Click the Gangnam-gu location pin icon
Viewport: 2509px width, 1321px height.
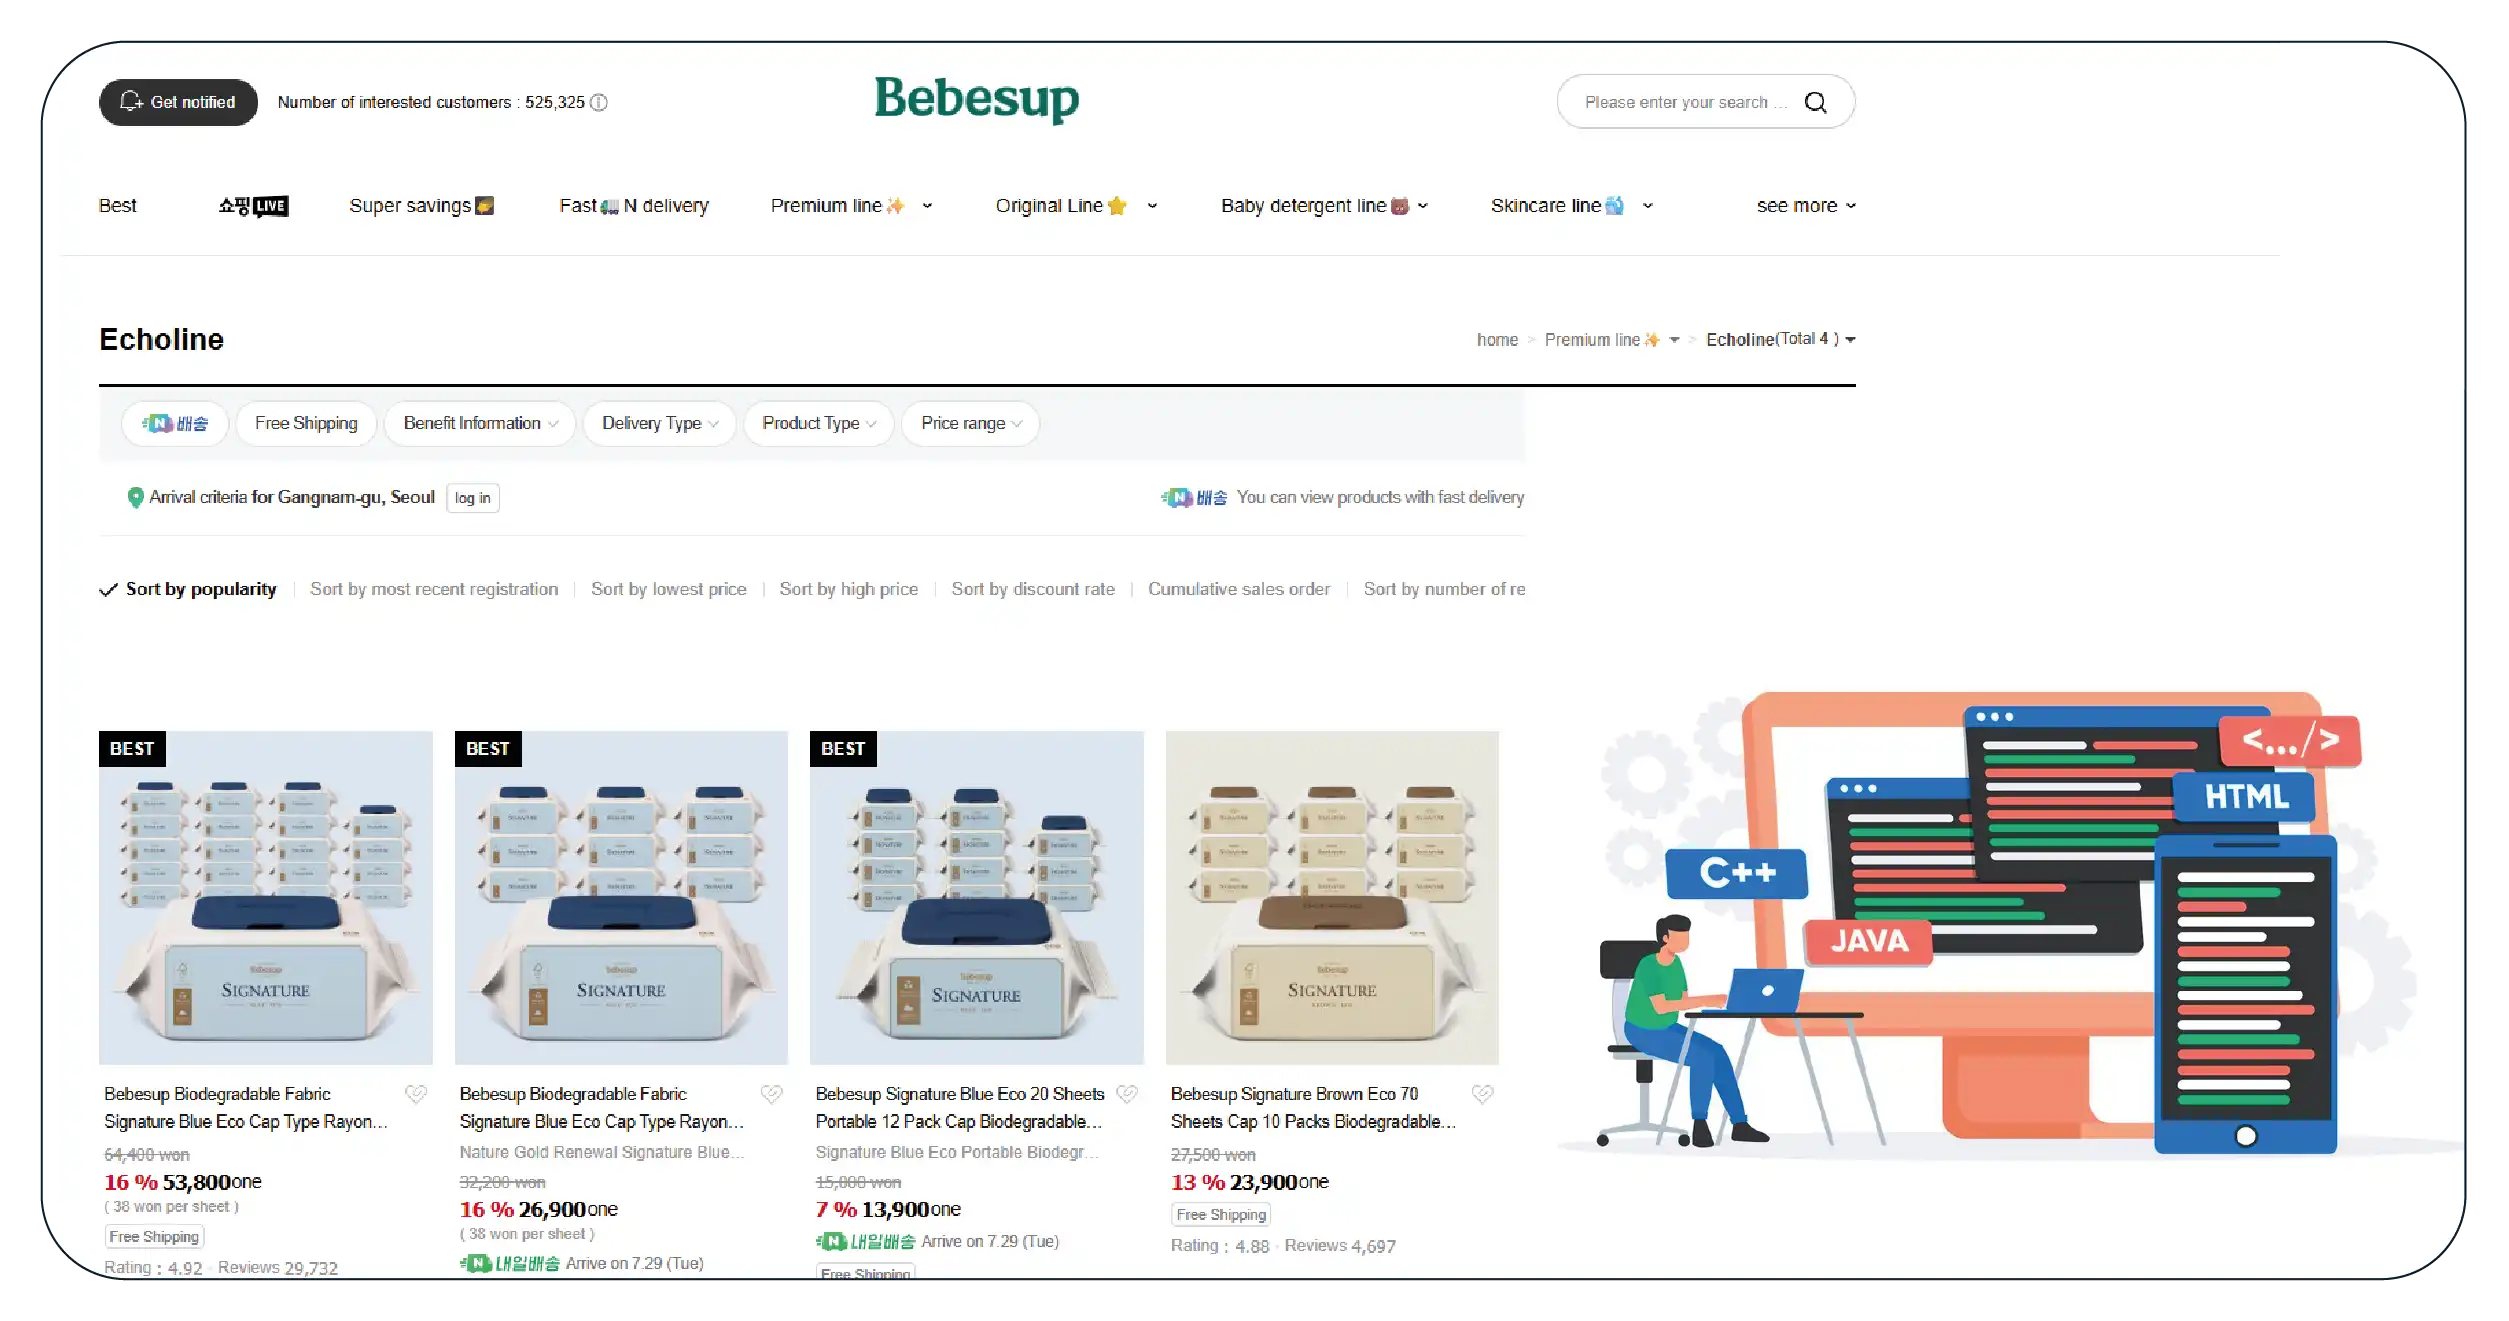pyautogui.click(x=135, y=497)
